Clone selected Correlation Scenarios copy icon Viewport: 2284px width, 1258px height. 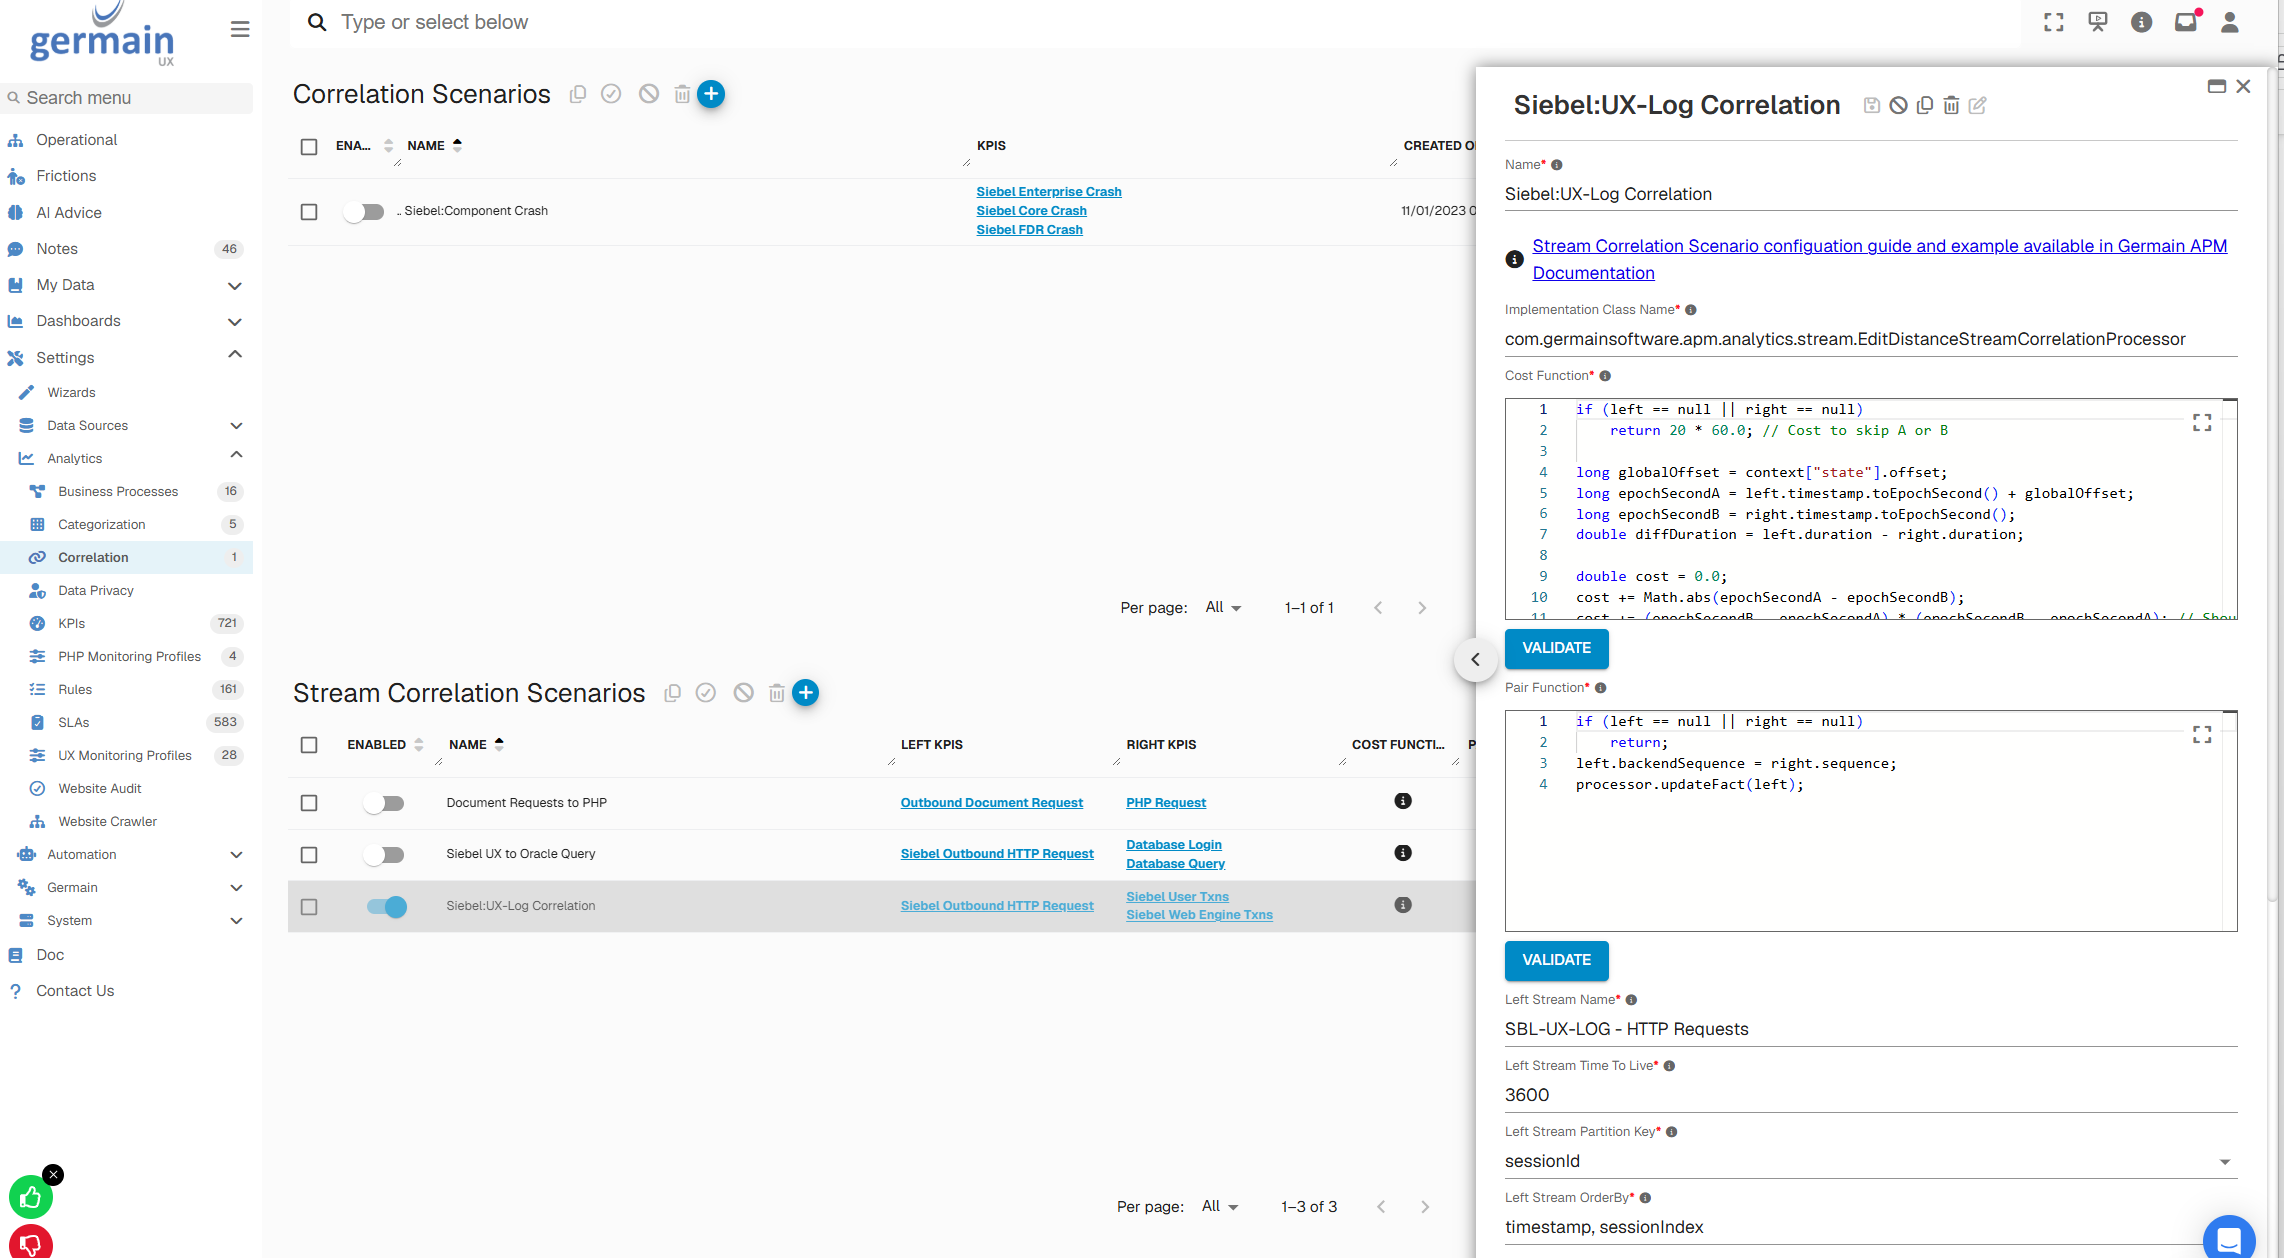coord(578,94)
